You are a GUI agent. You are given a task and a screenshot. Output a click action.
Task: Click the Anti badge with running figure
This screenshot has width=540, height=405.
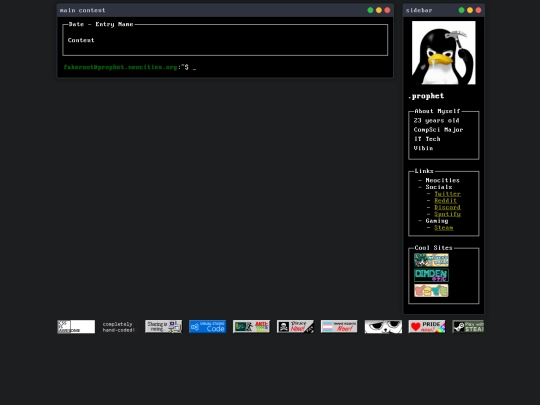251,326
